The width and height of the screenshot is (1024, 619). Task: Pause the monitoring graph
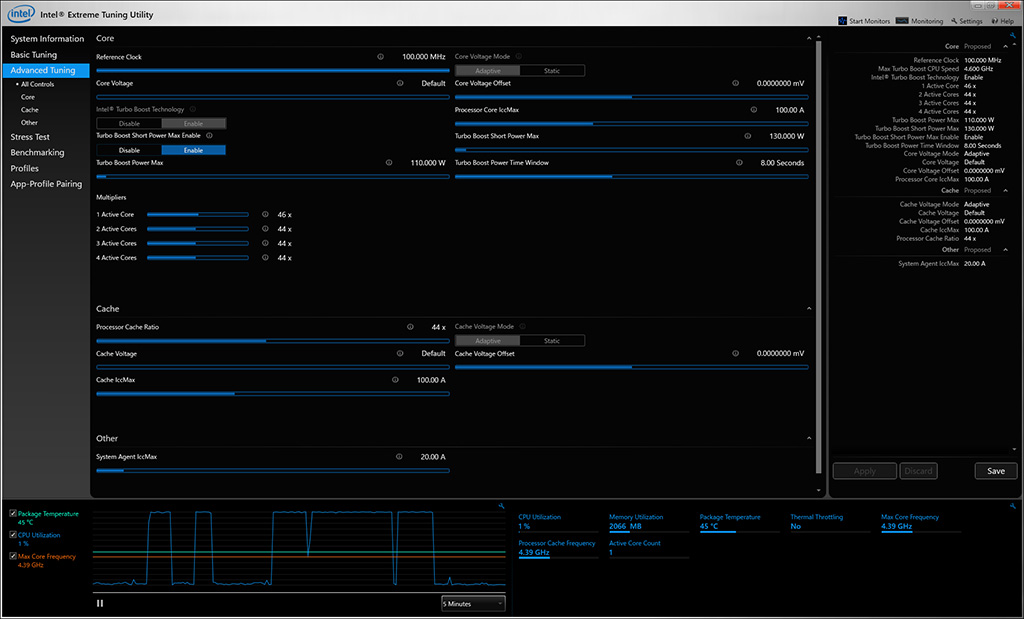pyautogui.click(x=100, y=603)
